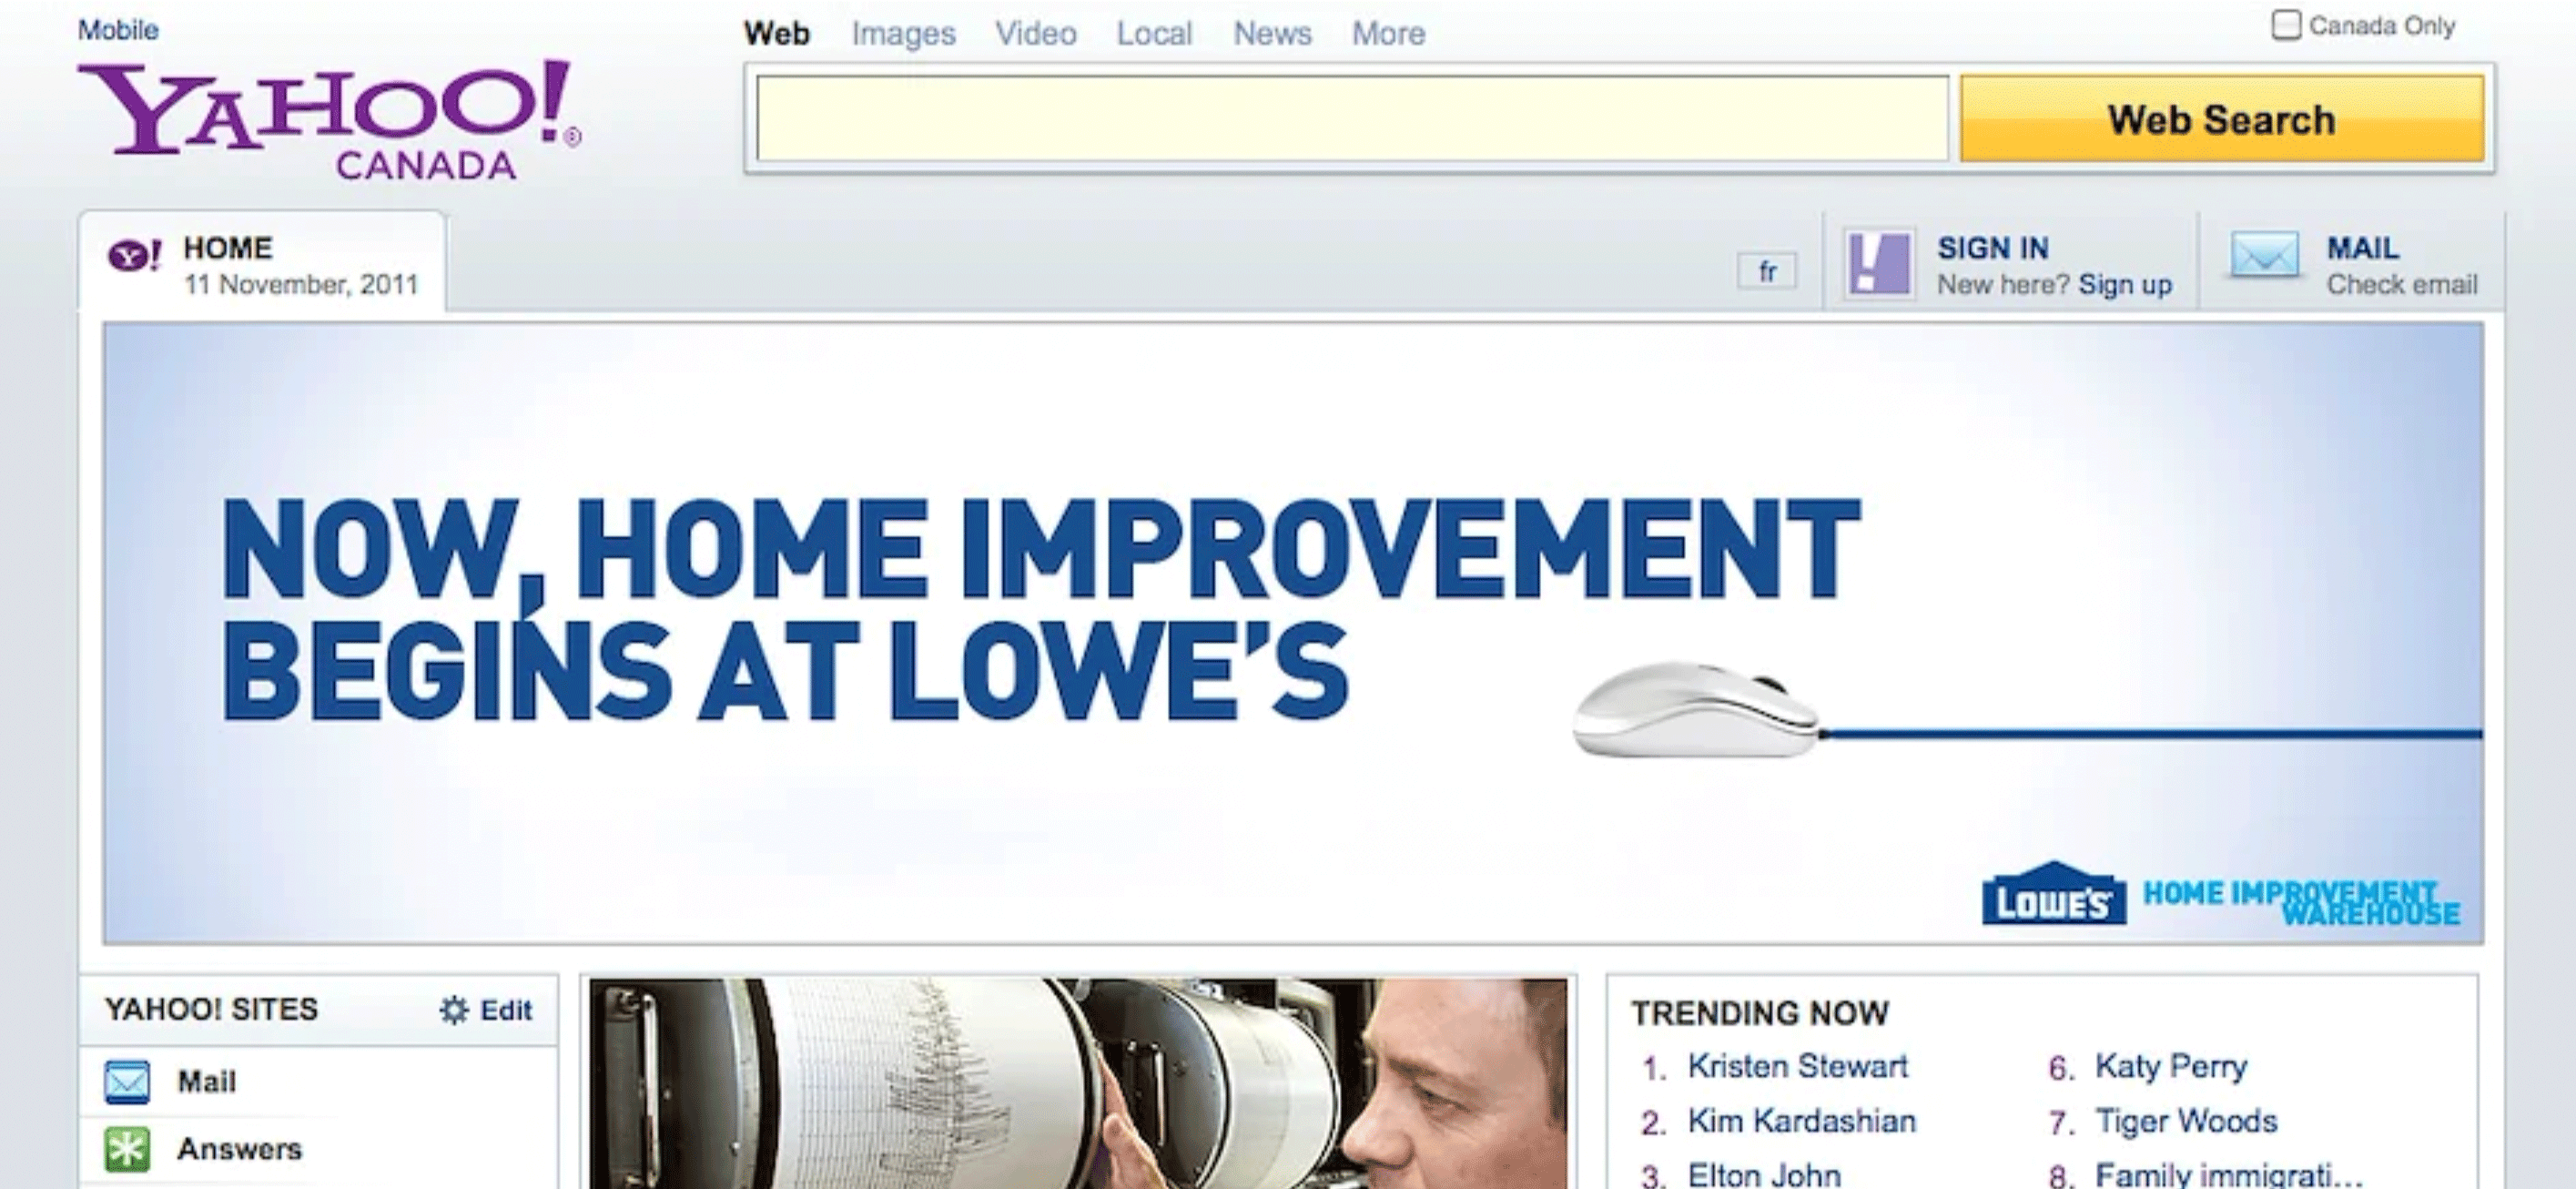Viewport: 2576px width, 1189px height.
Task: Switch the page language using the fr button
Action: (x=1767, y=270)
